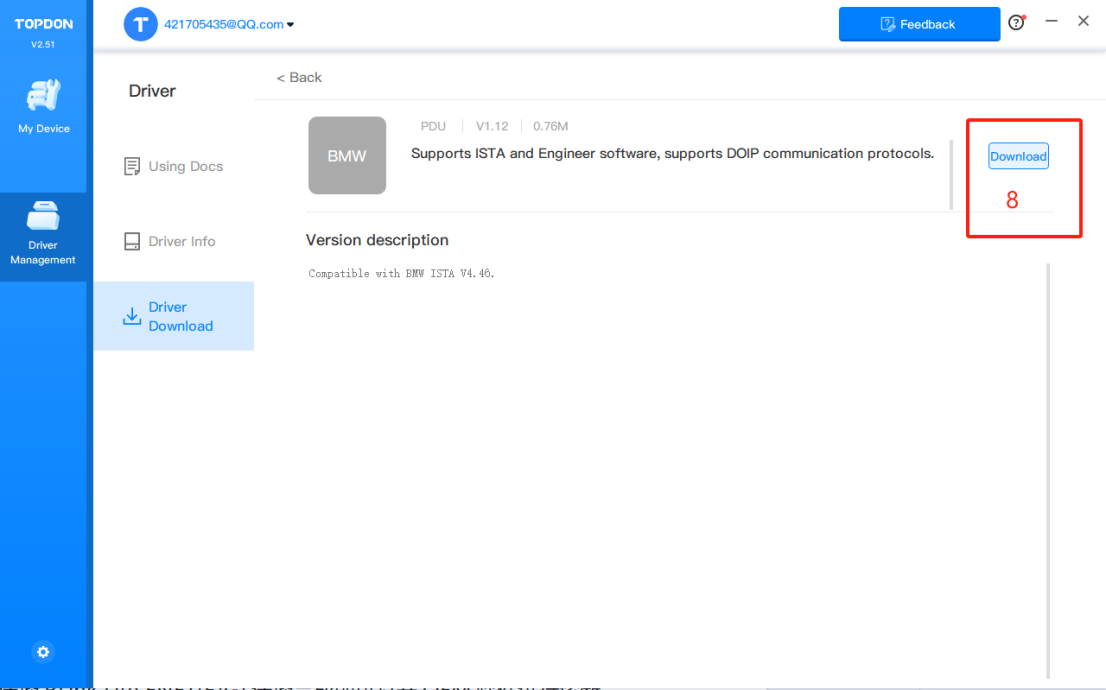Open settings via the gear icon
This screenshot has height=690, width=1106.
tap(43, 652)
